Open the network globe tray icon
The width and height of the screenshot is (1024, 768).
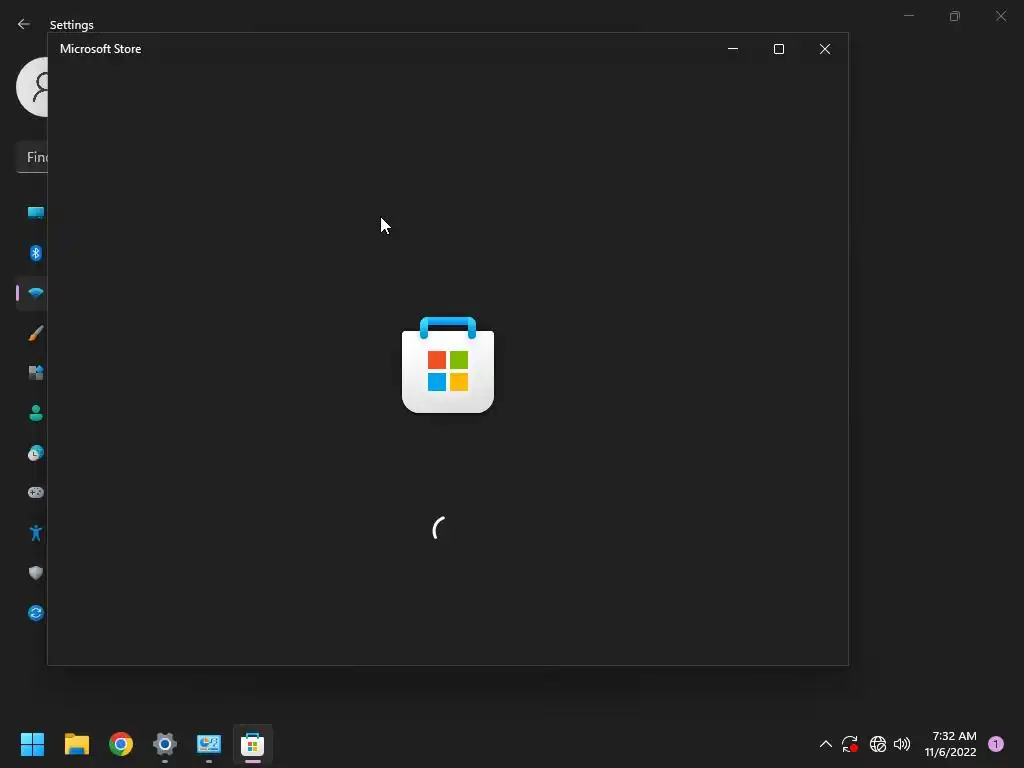878,744
